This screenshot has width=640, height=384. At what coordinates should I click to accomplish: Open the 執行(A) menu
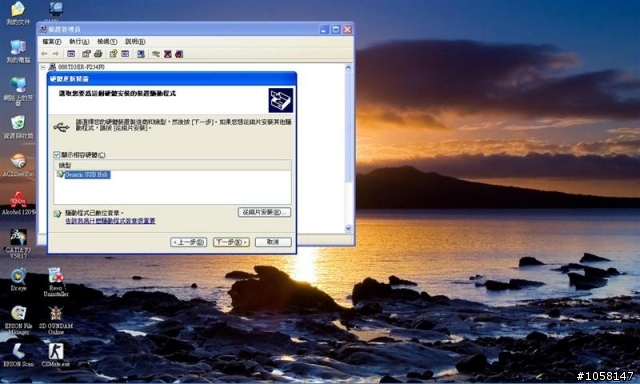coord(79,42)
